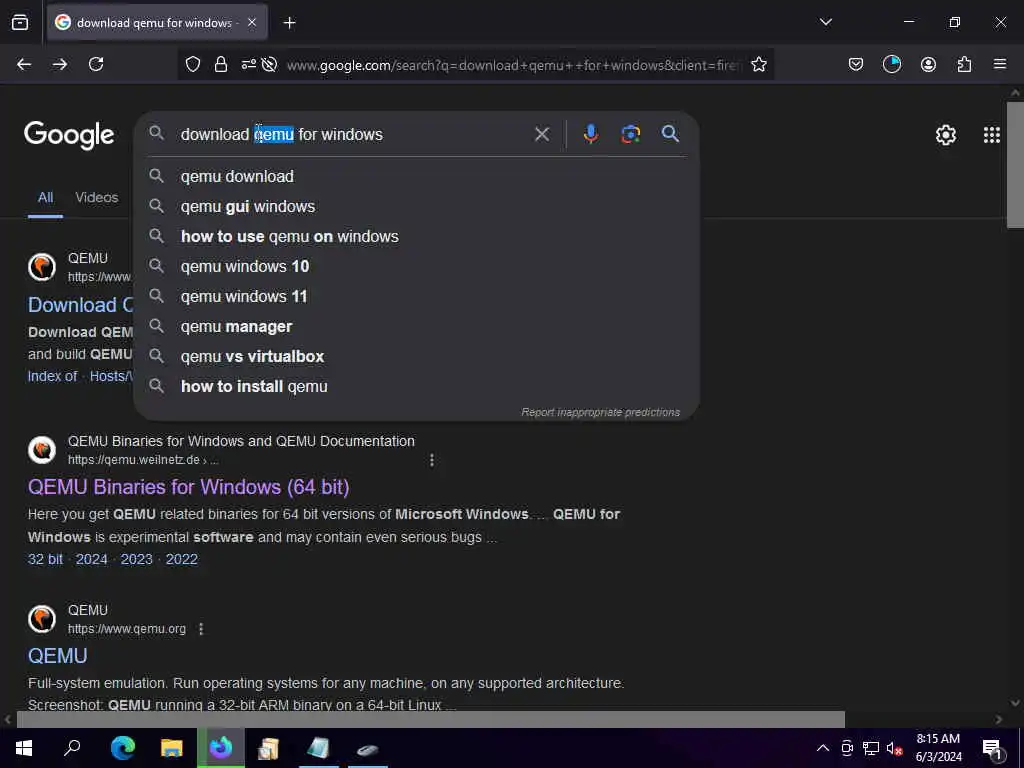
Task: Go to Google home via logo
Action: 69,135
